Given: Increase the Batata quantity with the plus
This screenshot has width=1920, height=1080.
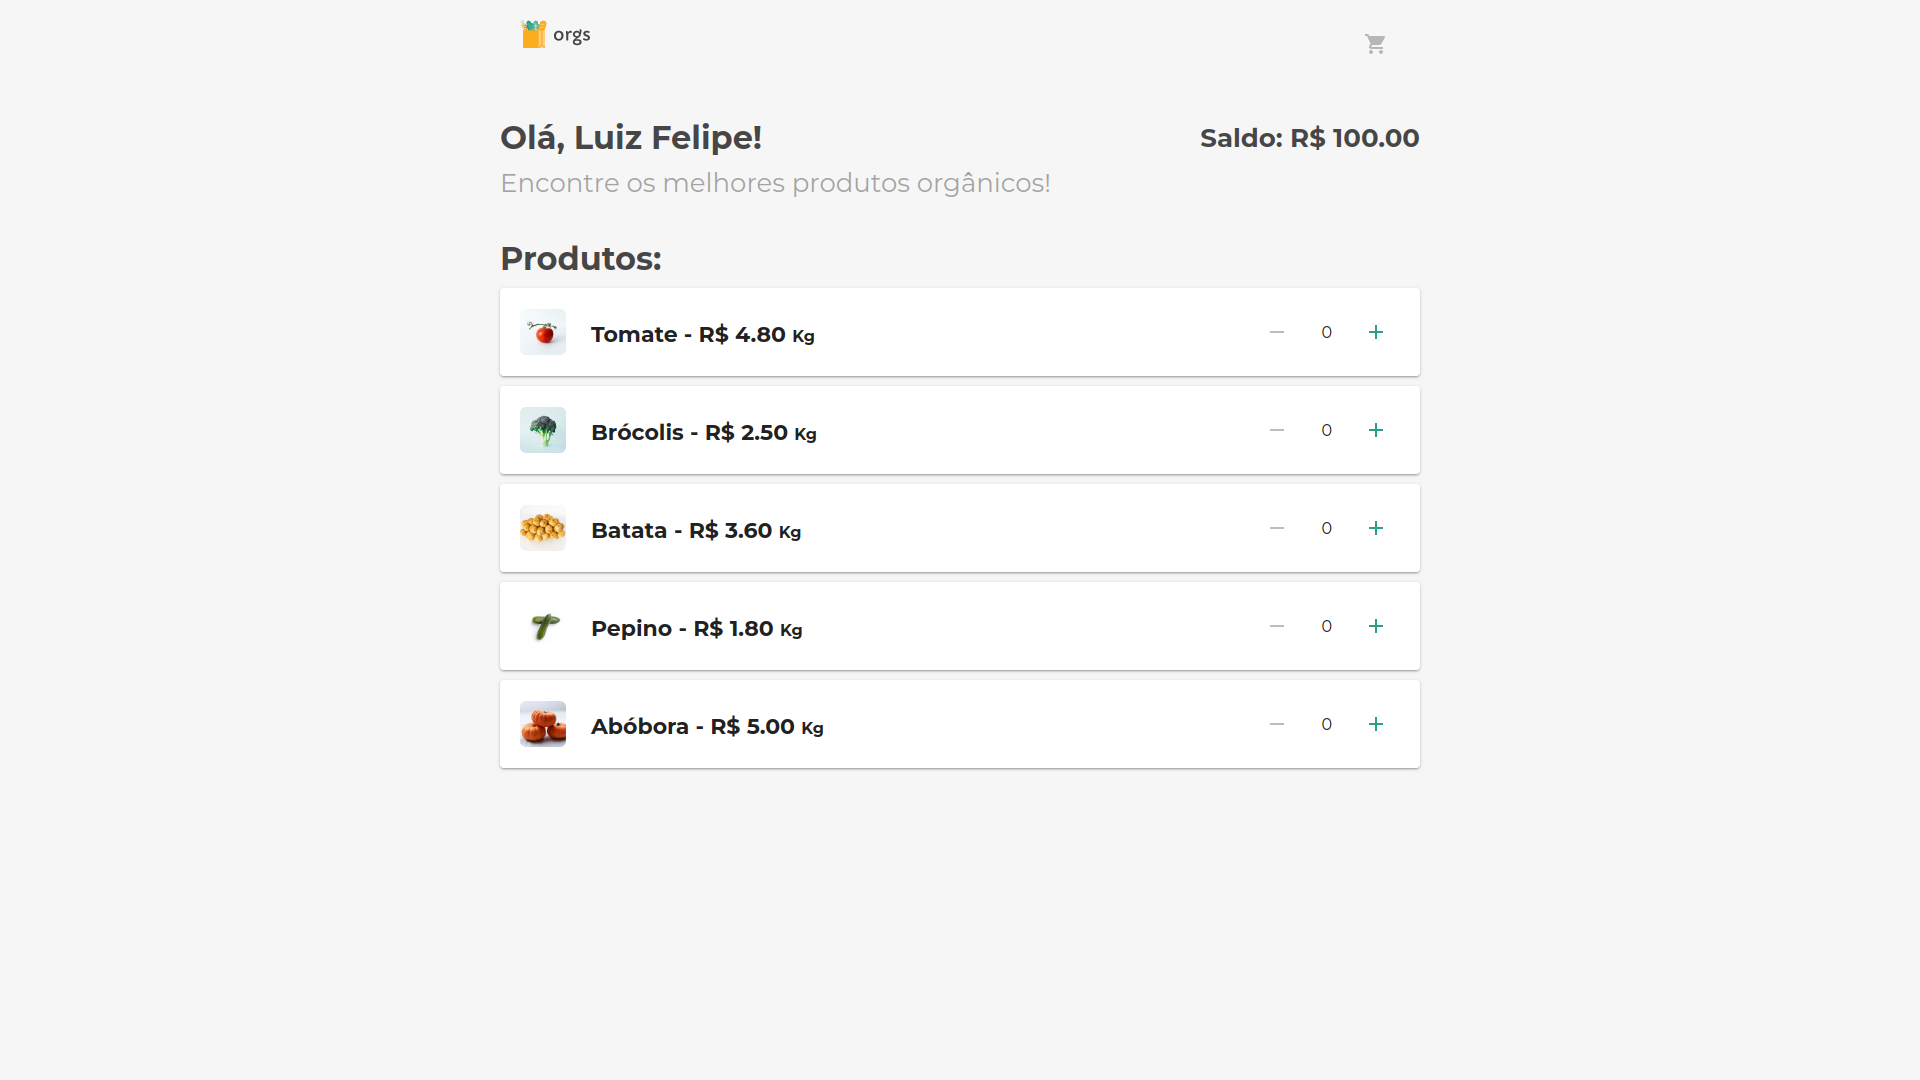Looking at the screenshot, I should [x=1376, y=528].
